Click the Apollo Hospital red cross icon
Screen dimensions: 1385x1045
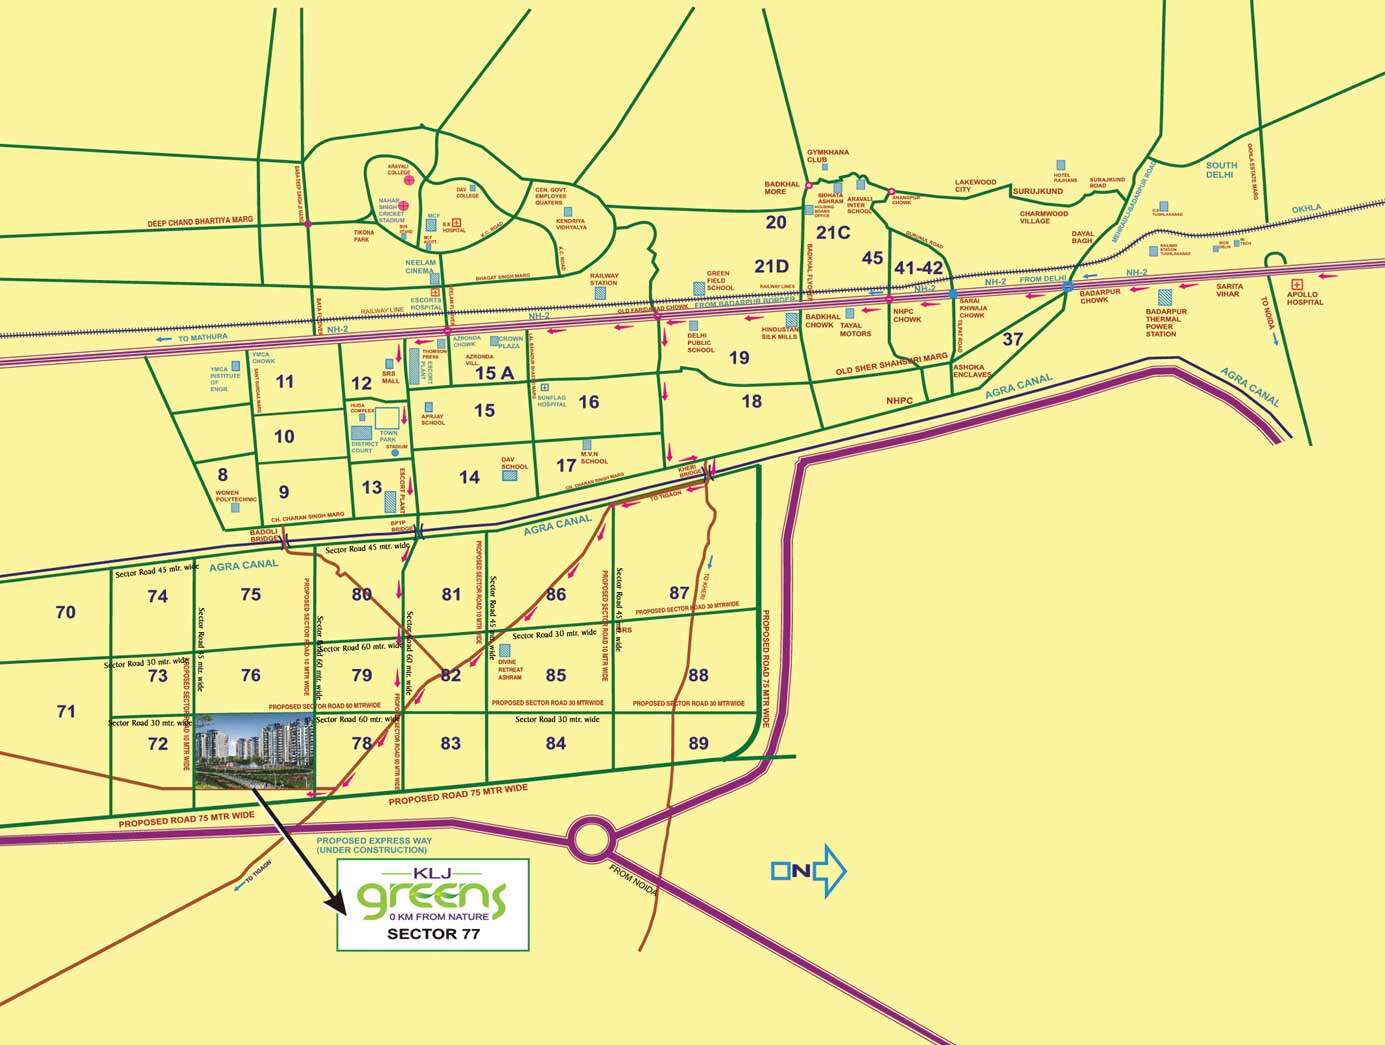point(1297,285)
